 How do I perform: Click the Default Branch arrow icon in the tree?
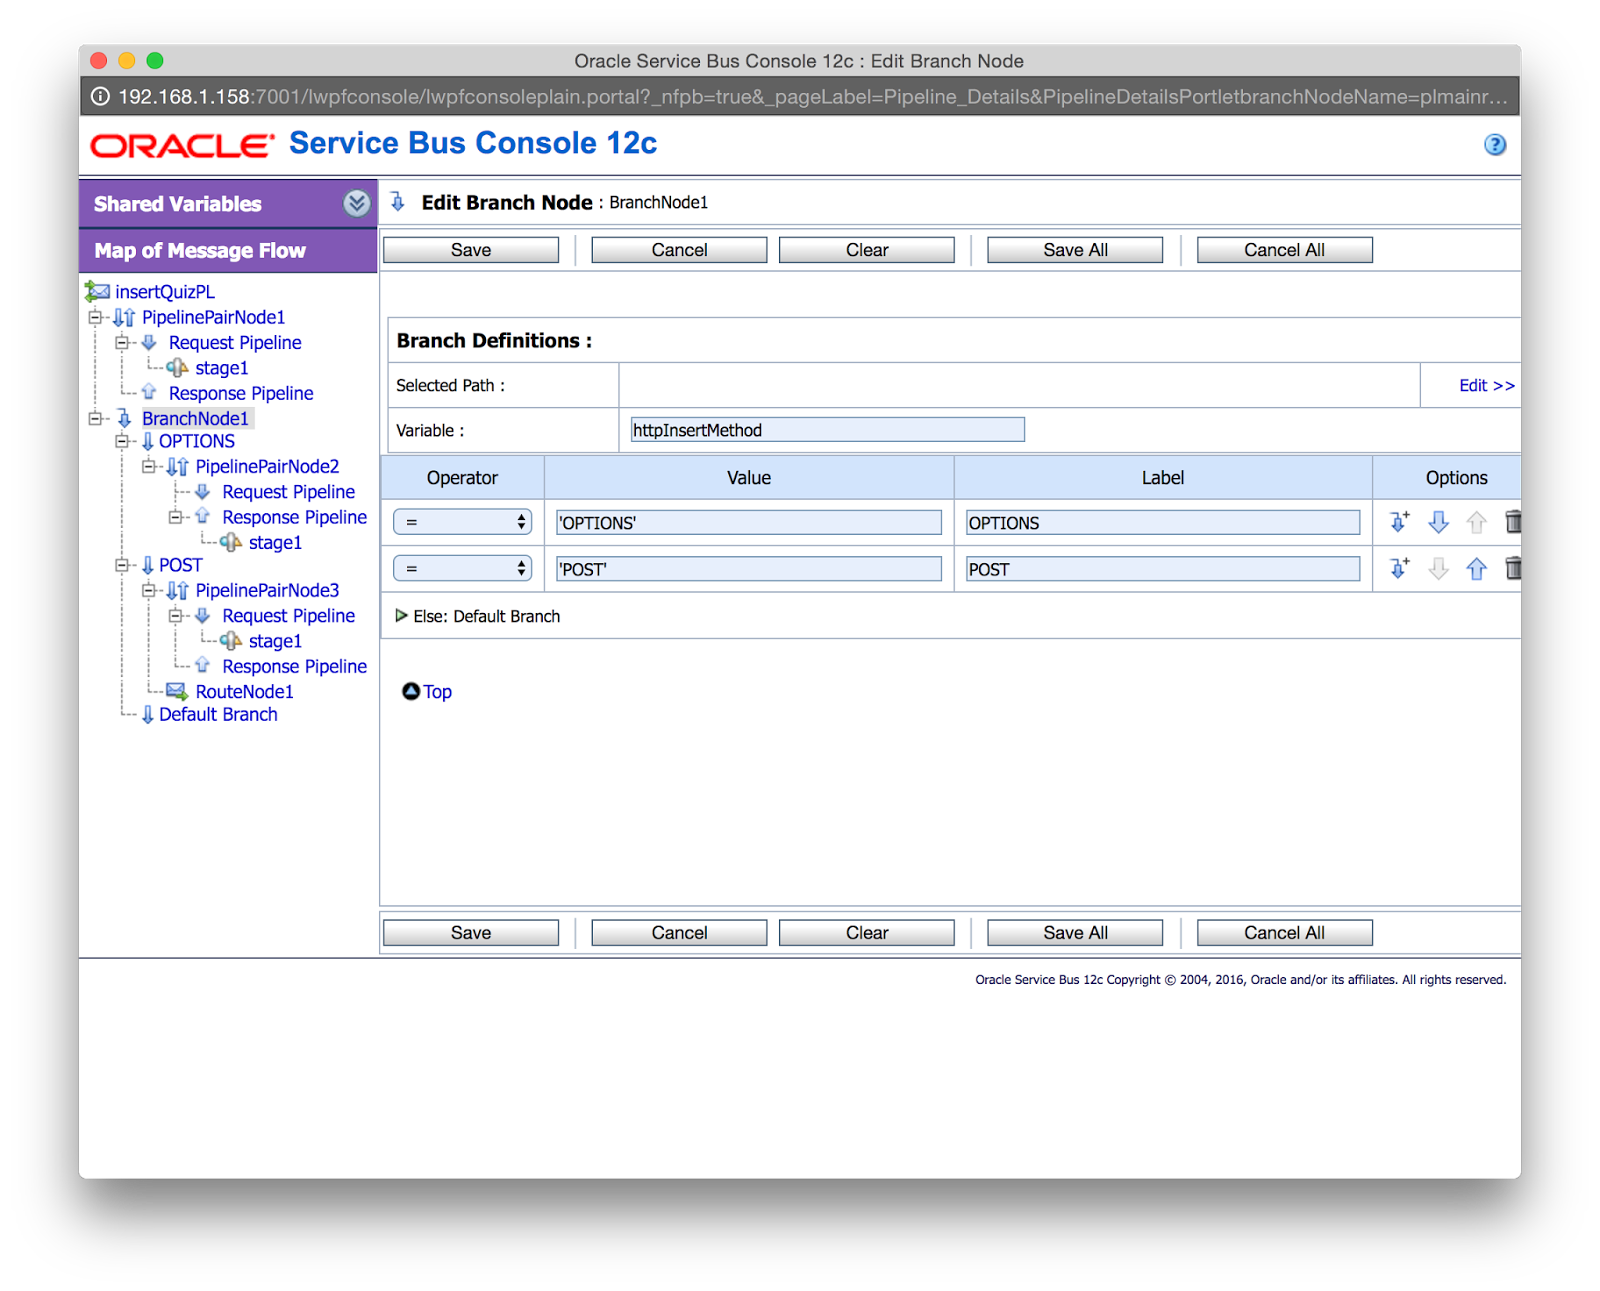(x=148, y=714)
